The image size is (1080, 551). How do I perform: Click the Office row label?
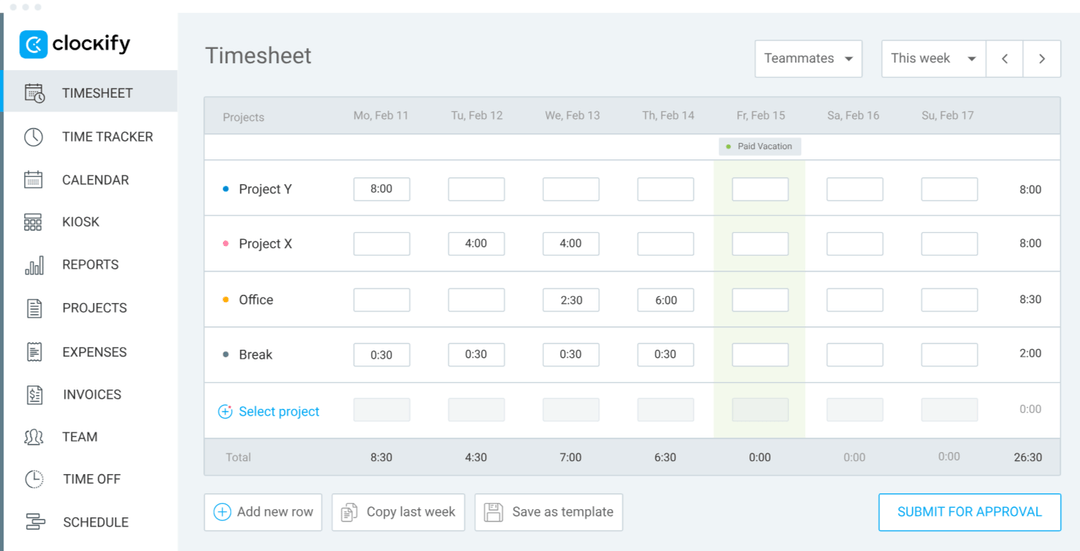[256, 300]
